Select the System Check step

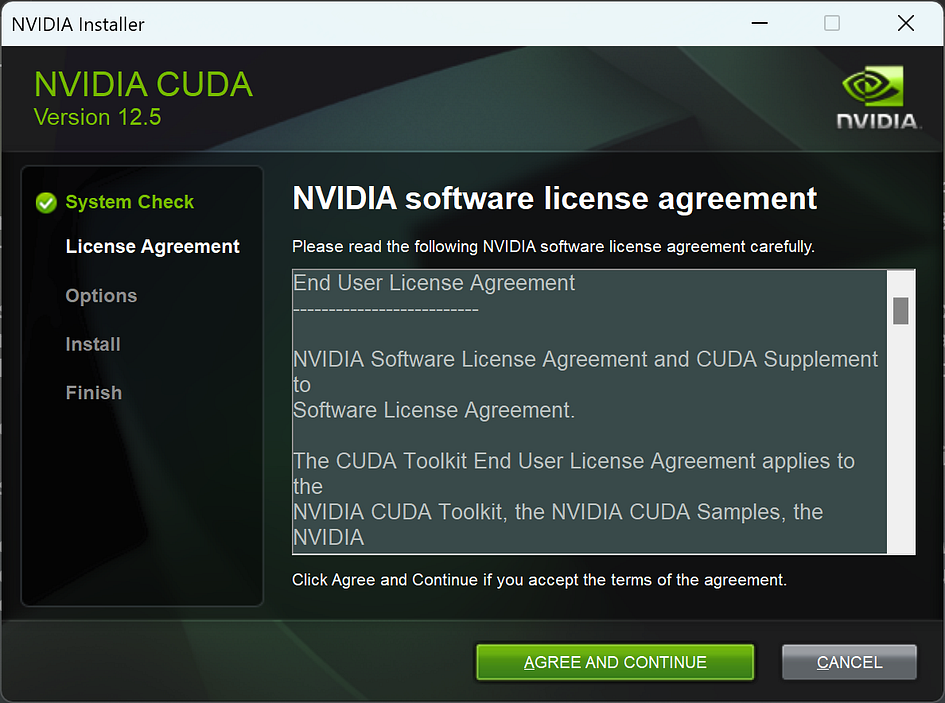(x=130, y=202)
